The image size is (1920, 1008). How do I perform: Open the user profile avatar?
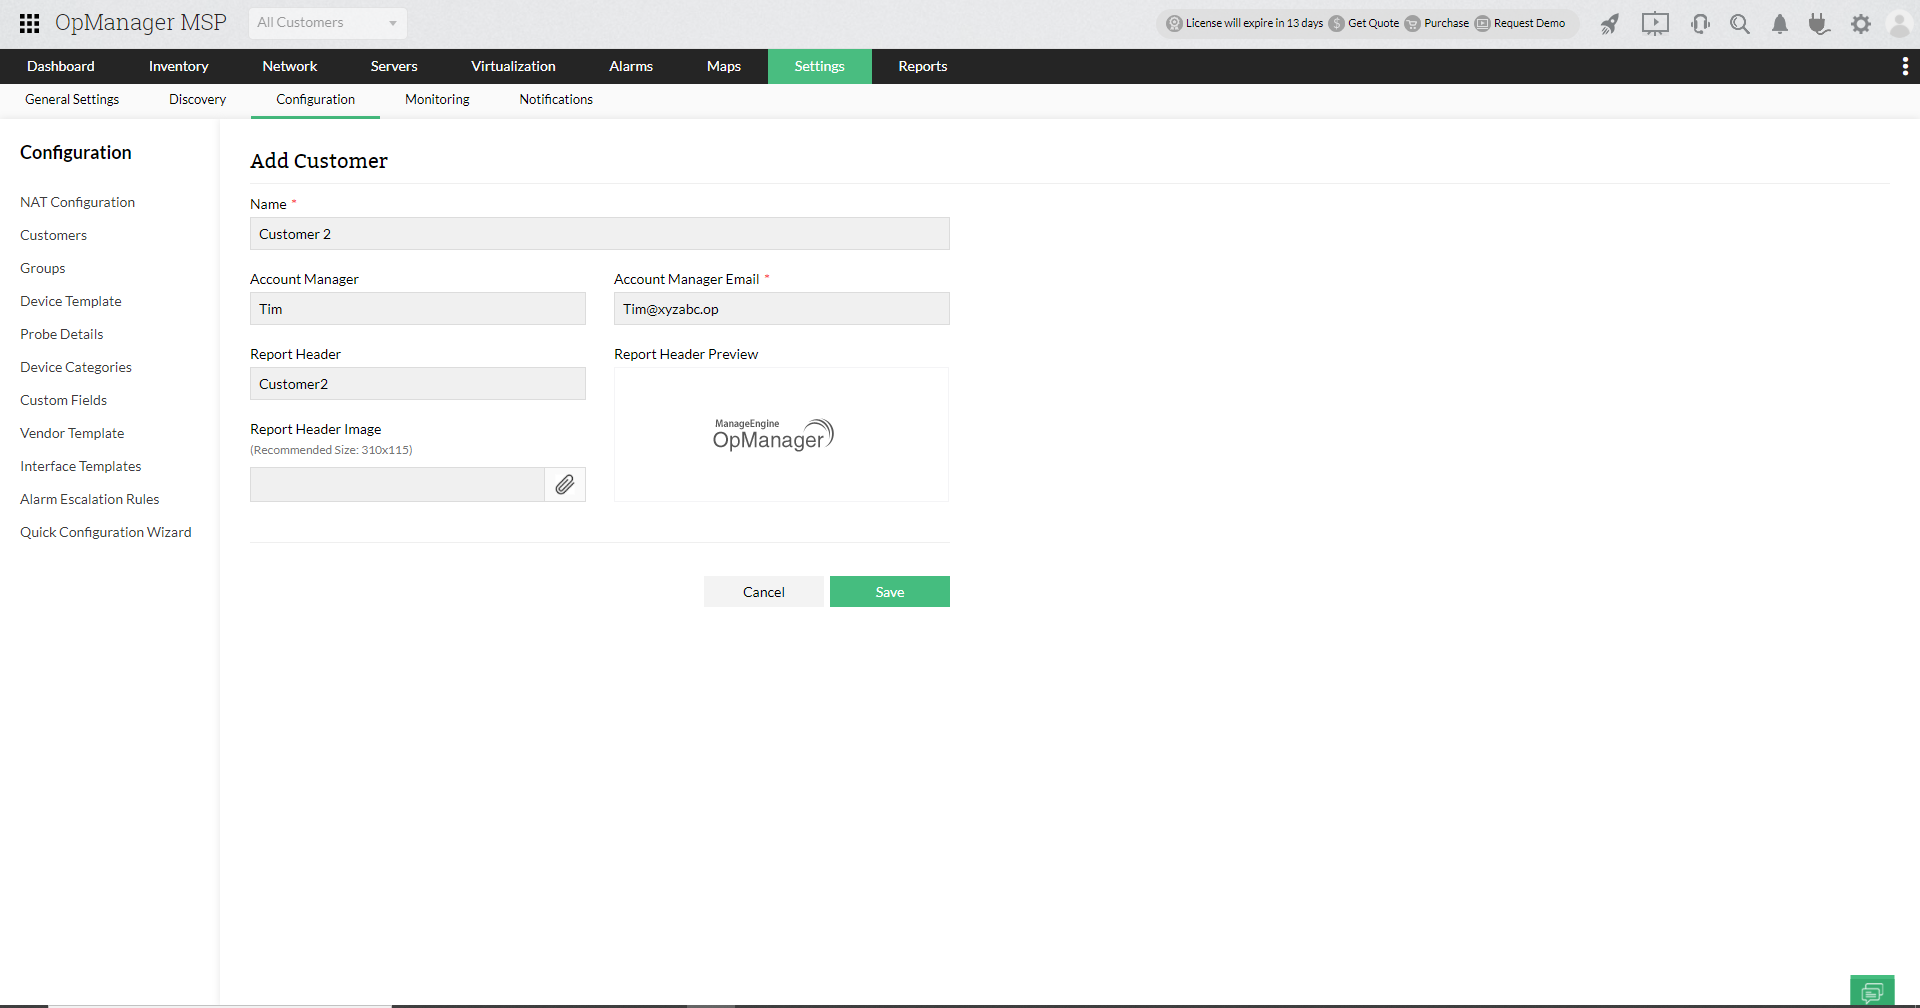pos(1899,23)
